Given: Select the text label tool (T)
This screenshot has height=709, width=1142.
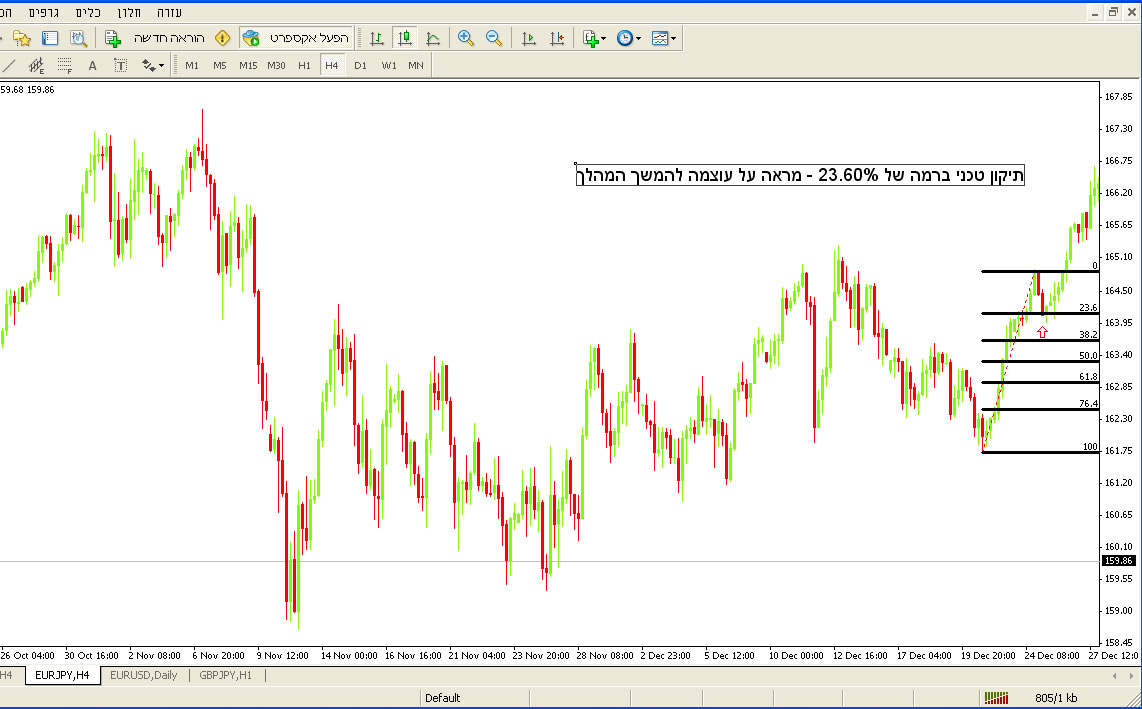Looking at the screenshot, I should point(121,66).
